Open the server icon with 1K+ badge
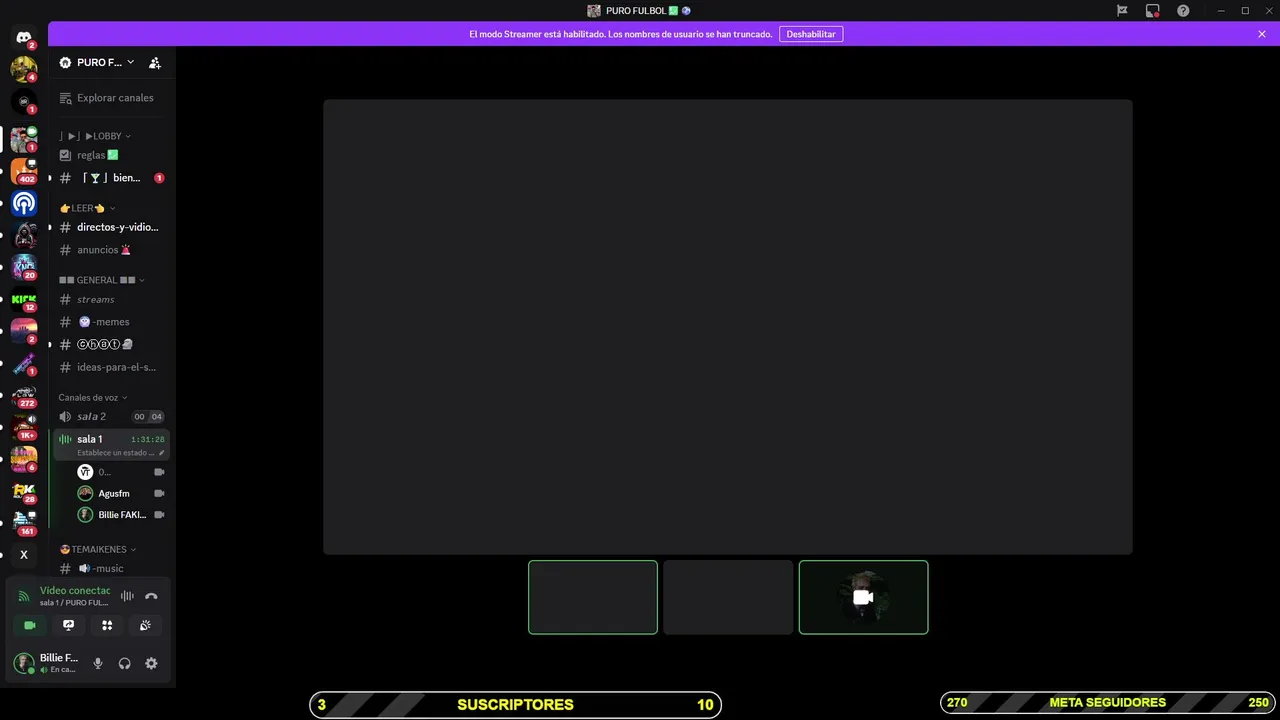The height and width of the screenshot is (720, 1280). click(24, 427)
